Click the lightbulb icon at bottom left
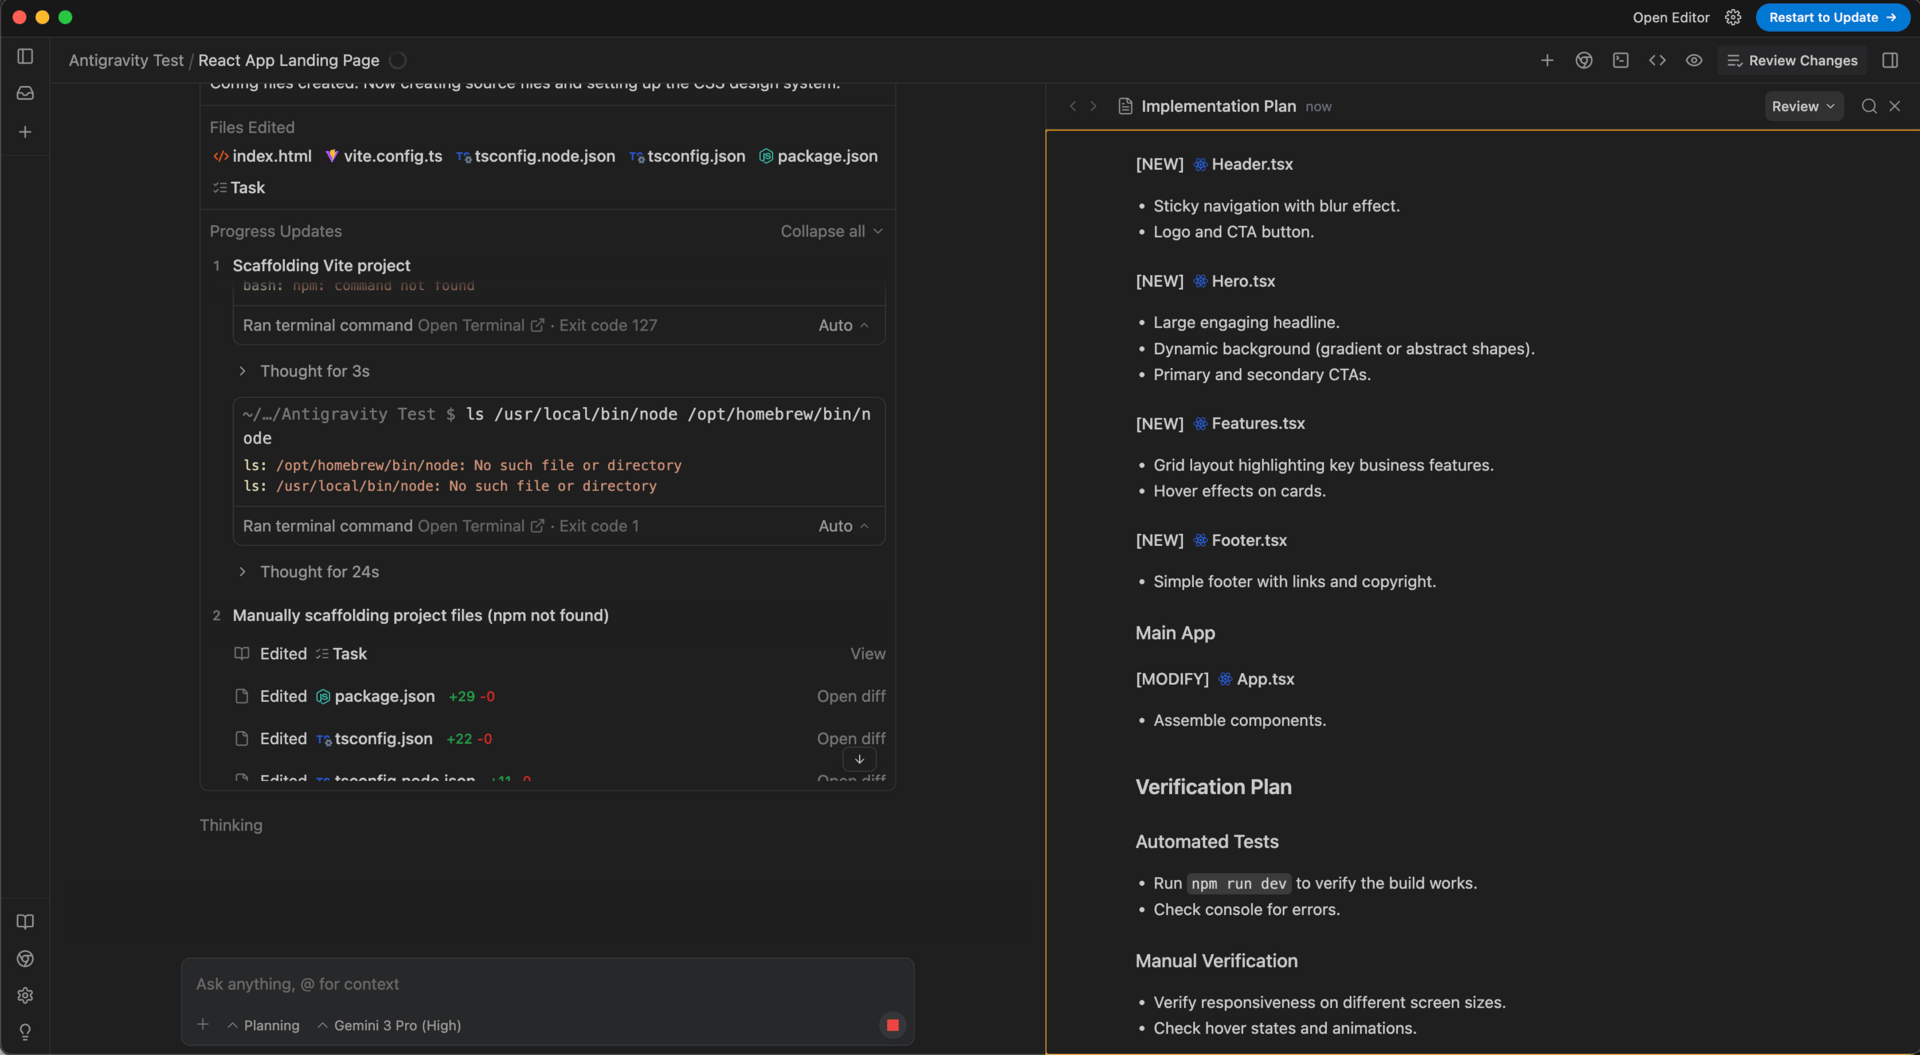The image size is (1920, 1055). tap(25, 1032)
